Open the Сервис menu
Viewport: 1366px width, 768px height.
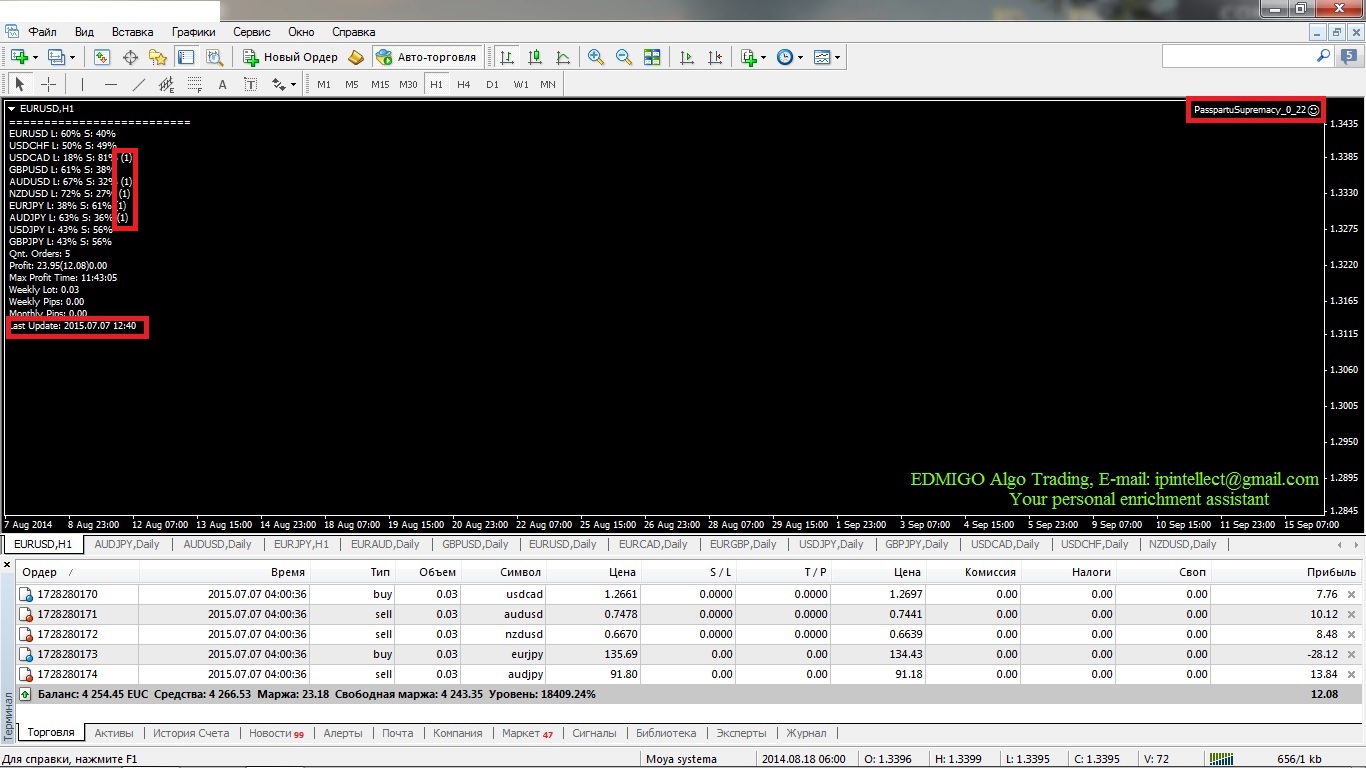click(x=251, y=32)
